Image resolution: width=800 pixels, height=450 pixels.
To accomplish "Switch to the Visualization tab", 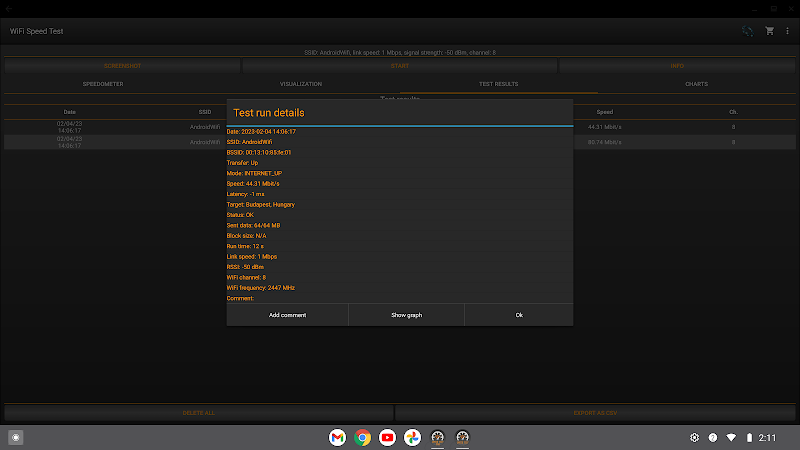I will [301, 84].
